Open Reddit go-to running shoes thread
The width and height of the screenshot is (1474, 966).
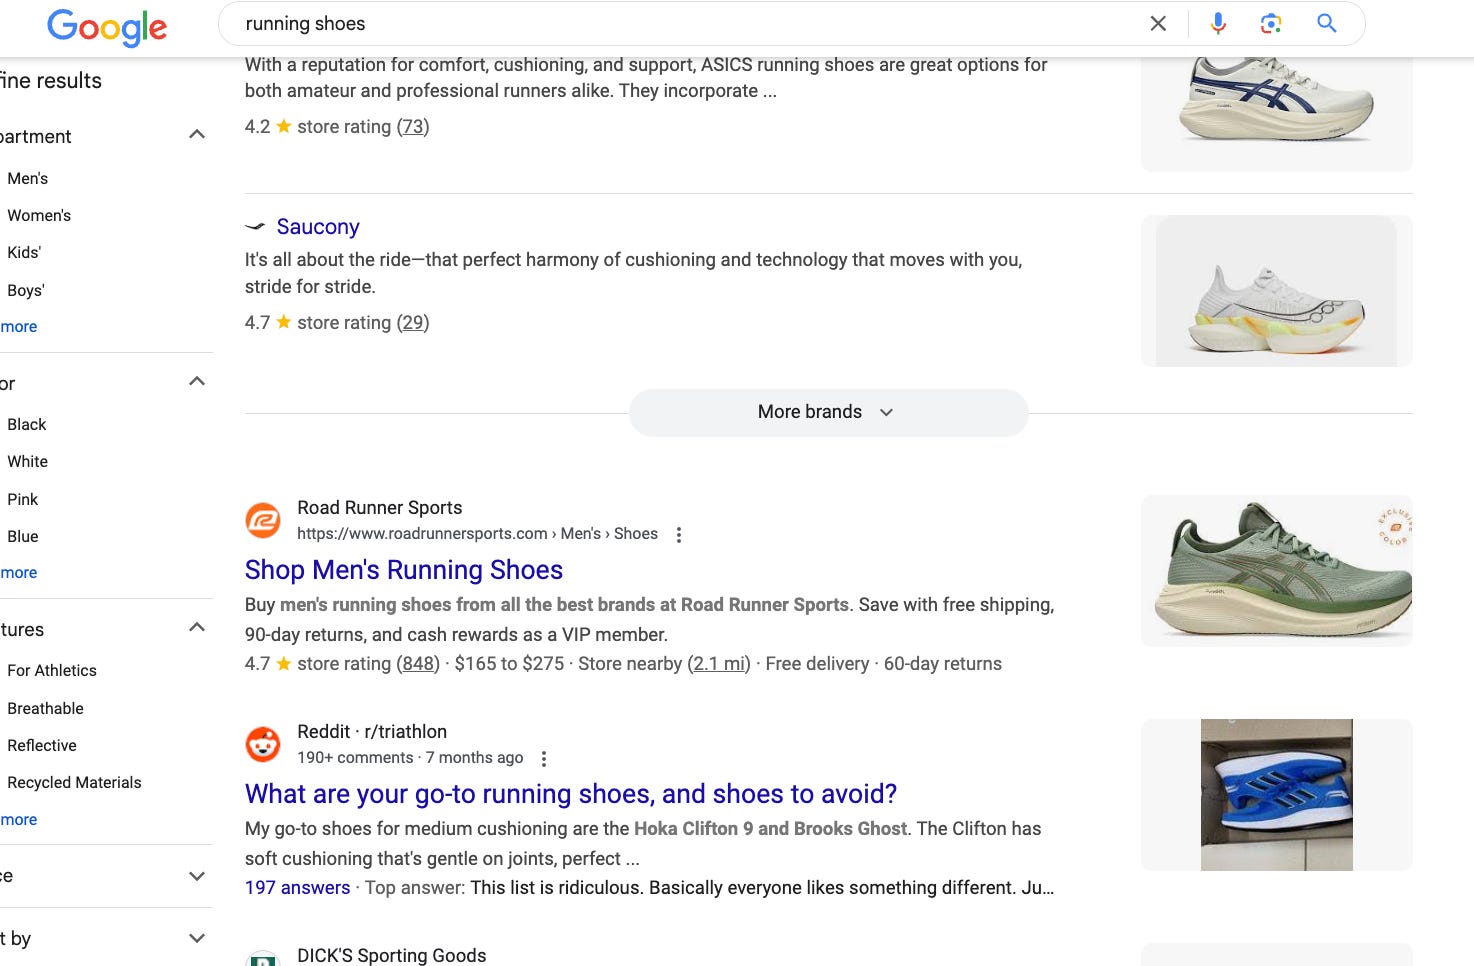click(571, 793)
